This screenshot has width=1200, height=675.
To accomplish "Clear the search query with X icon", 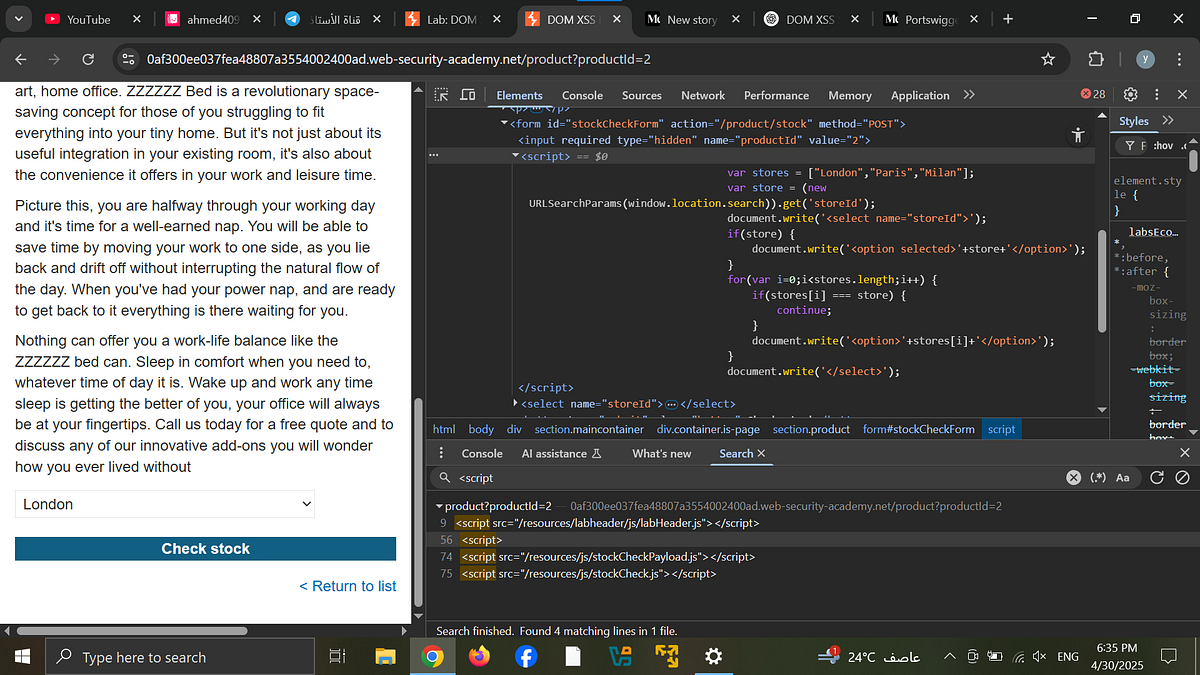I will pyautogui.click(x=1073, y=477).
